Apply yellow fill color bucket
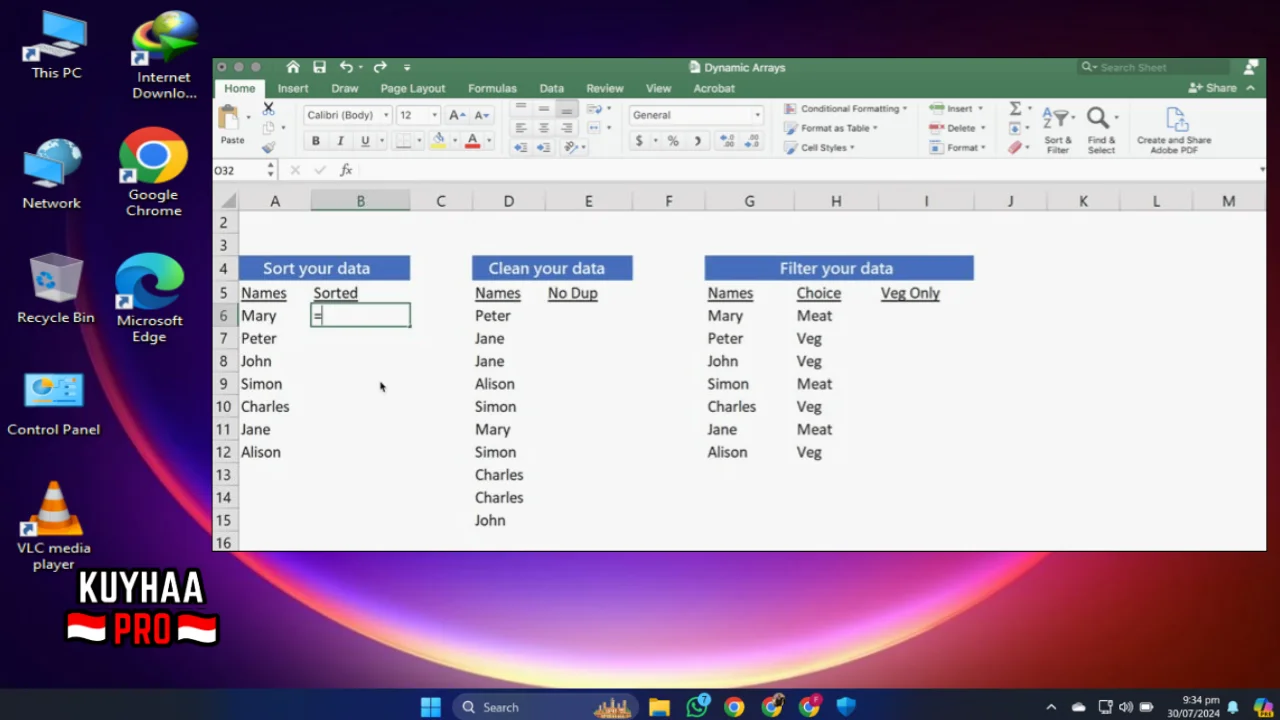Image resolution: width=1280 pixels, height=720 pixels. click(x=438, y=141)
